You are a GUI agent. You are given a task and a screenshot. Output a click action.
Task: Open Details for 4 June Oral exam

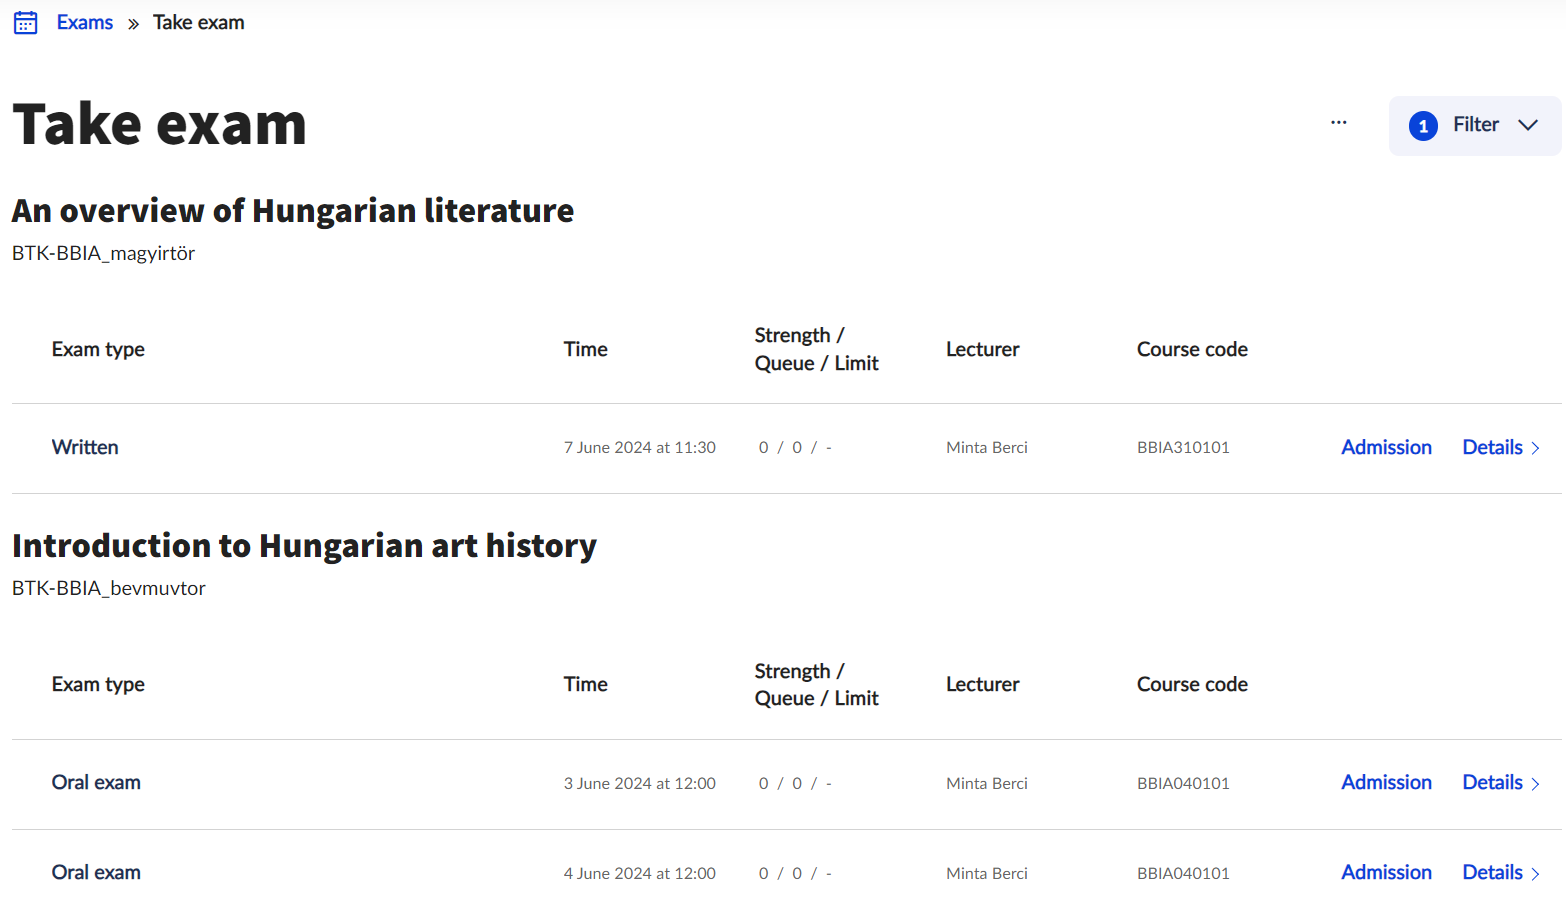[x=1492, y=872]
